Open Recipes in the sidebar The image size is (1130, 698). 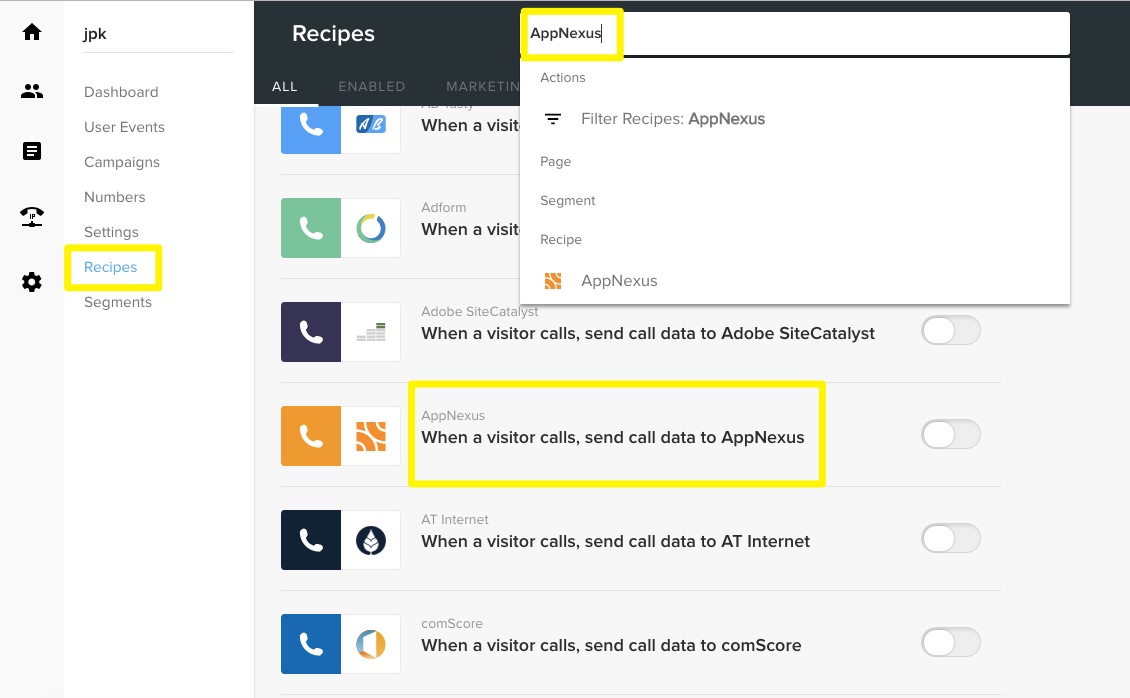[x=110, y=267]
